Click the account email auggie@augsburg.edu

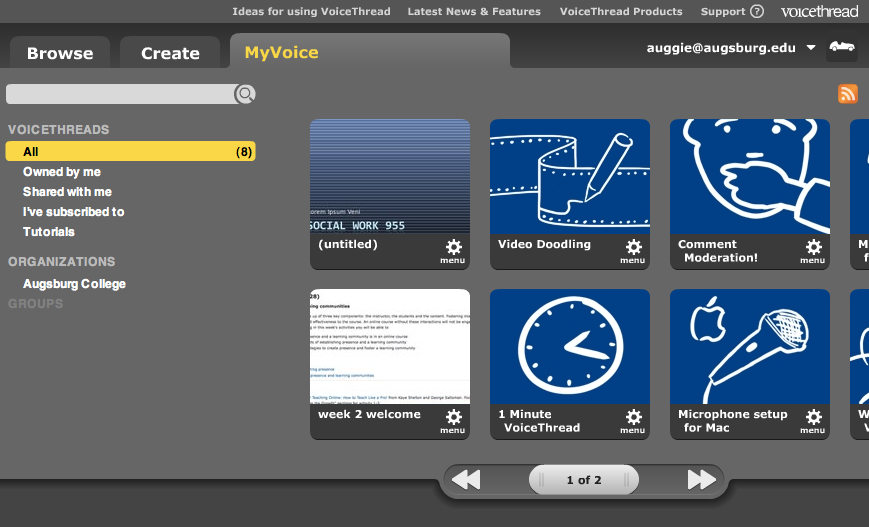point(721,48)
